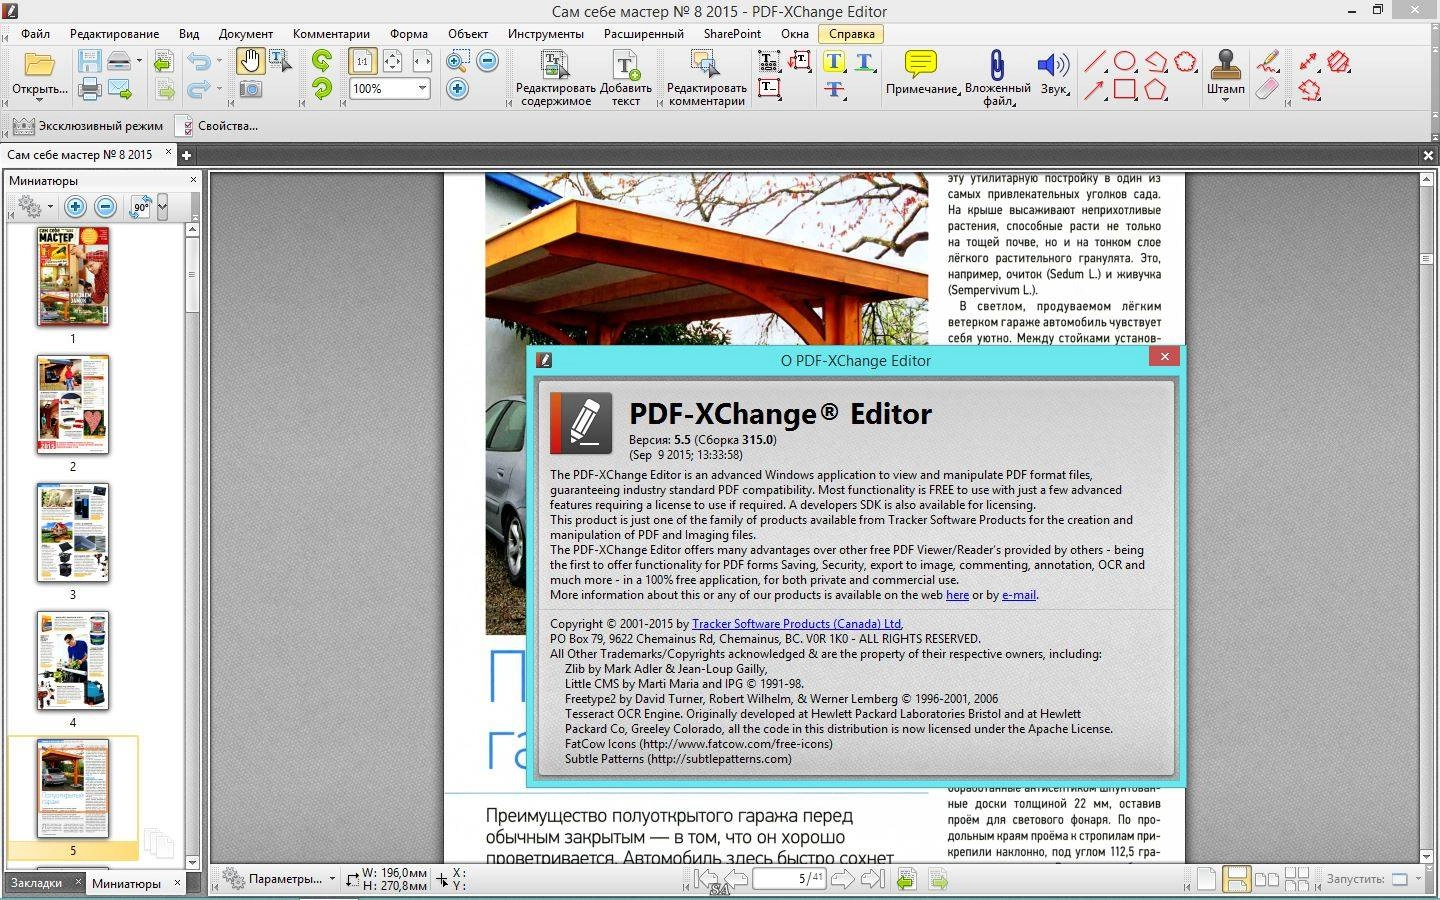The image size is (1440, 900).
Task: Click the lower green rotate icon
Action: click(321, 89)
